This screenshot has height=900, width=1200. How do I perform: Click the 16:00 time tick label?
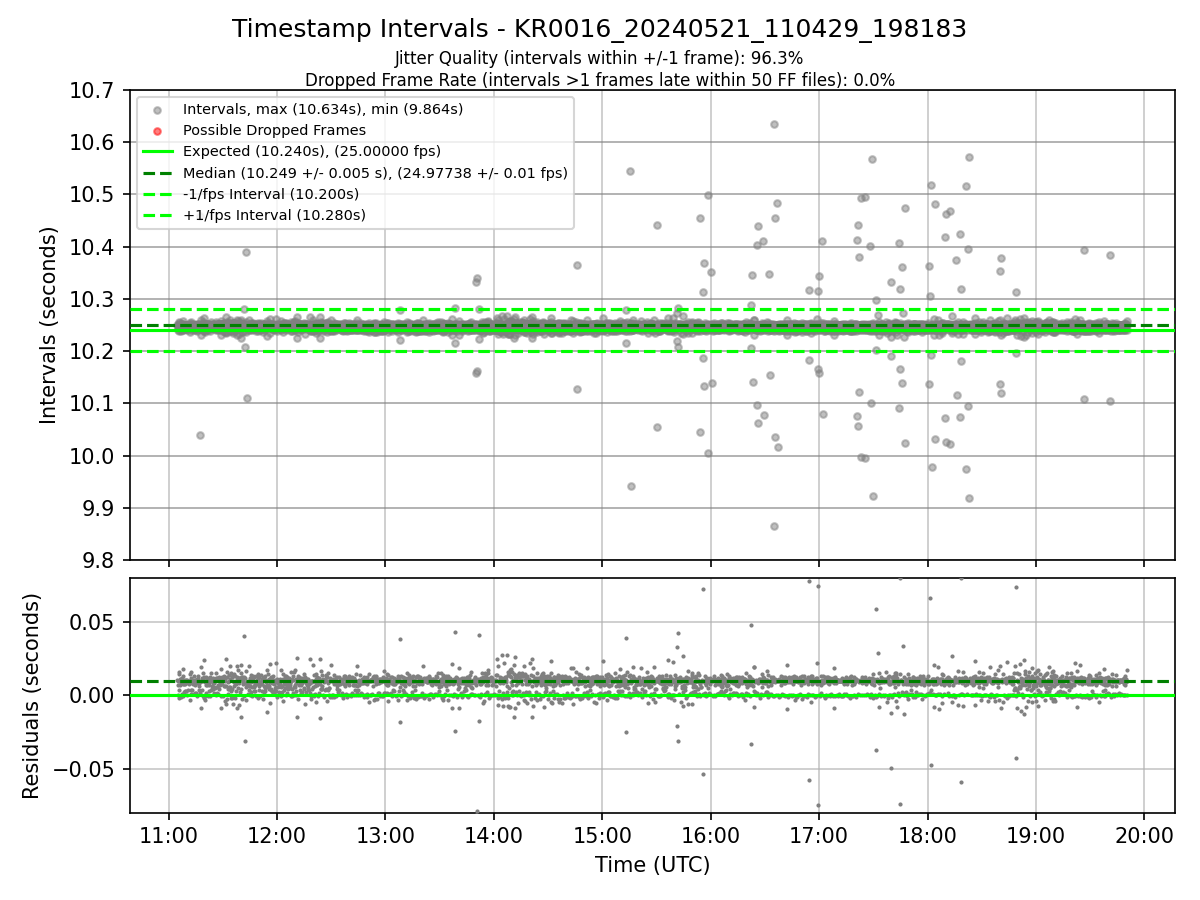tap(710, 834)
